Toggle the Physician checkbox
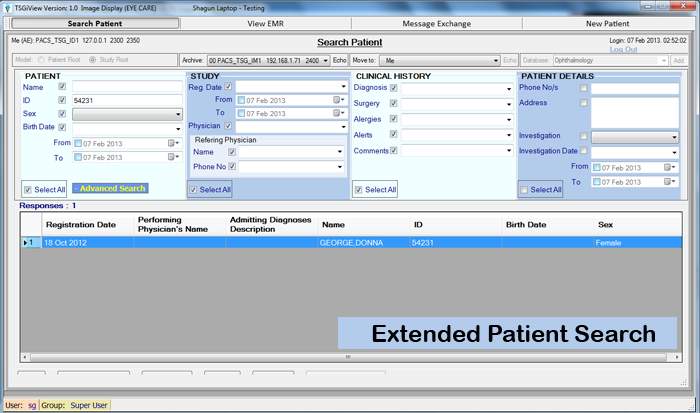Viewport: 700px width, 413px height. [228, 126]
